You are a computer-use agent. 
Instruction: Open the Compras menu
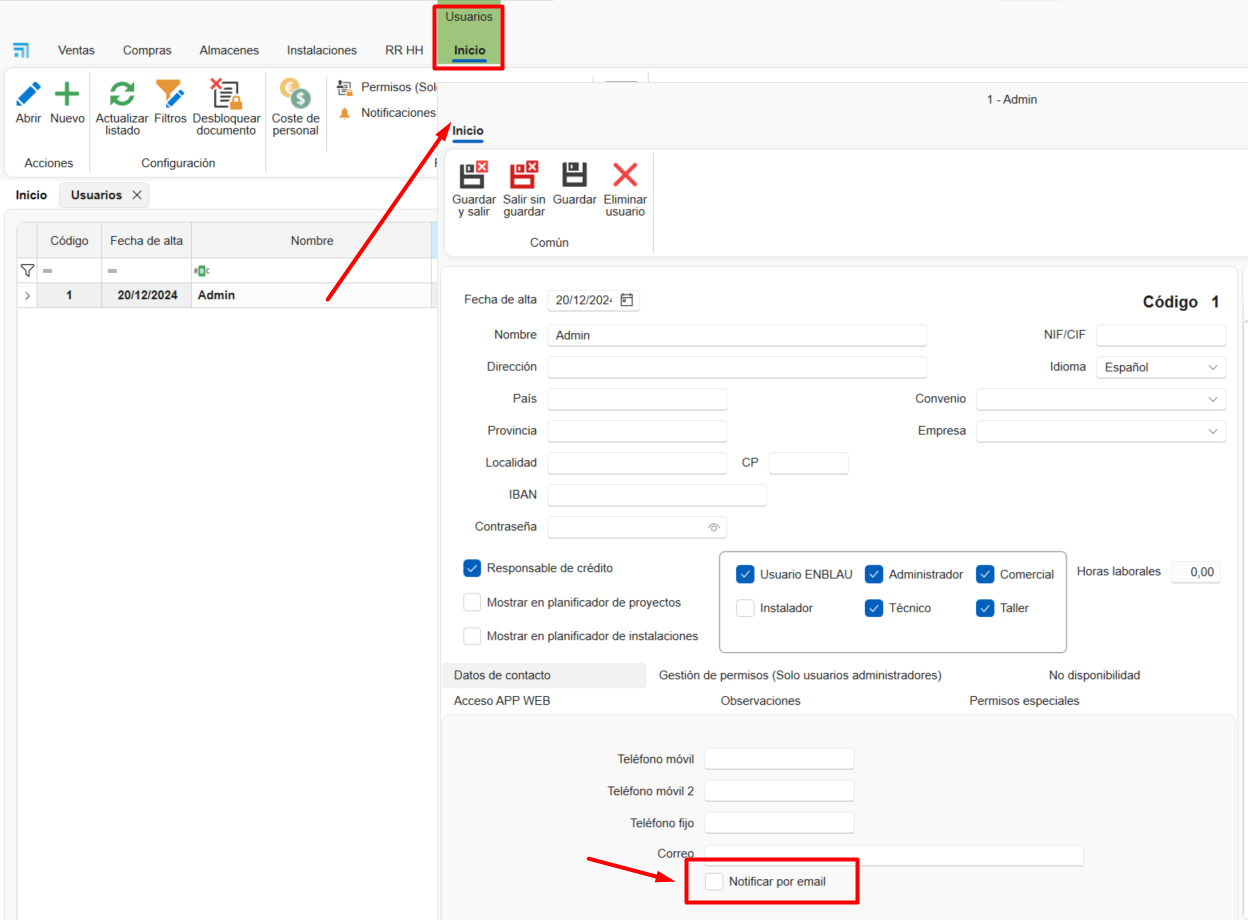(x=147, y=50)
